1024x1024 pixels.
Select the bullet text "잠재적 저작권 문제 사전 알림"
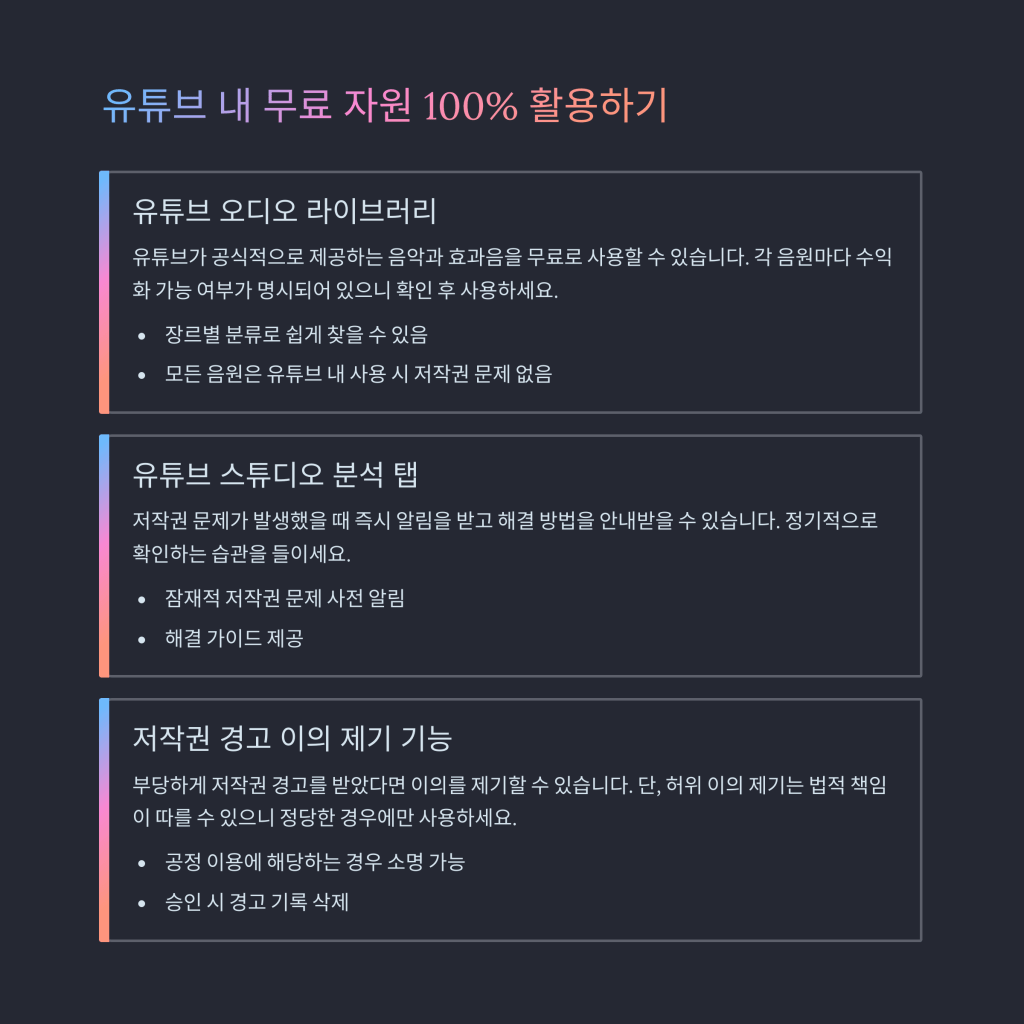[284, 598]
